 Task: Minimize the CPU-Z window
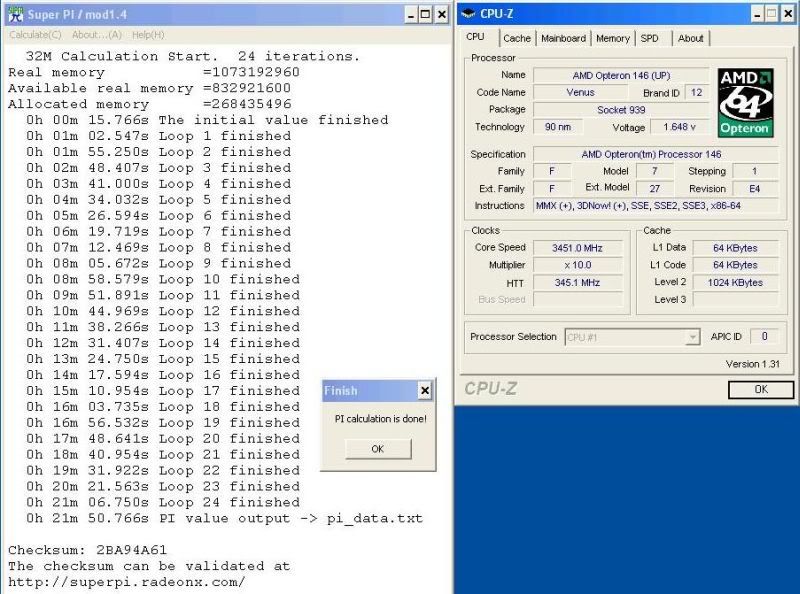[758, 15]
